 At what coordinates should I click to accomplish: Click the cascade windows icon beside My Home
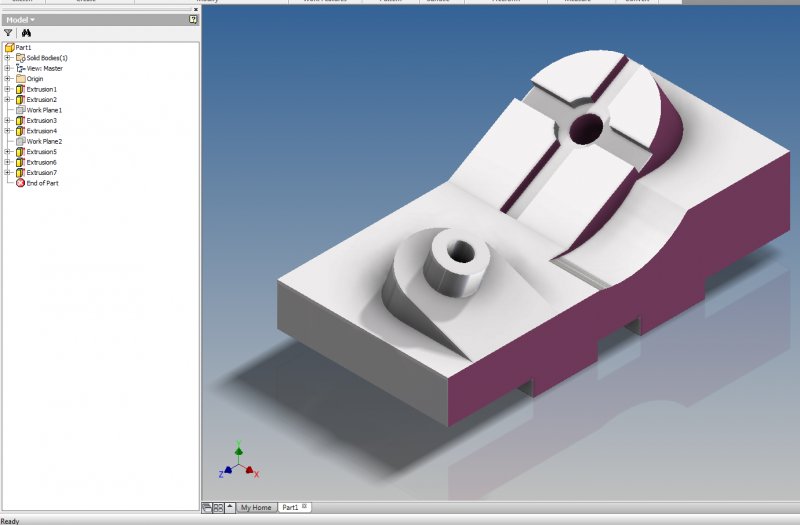point(207,508)
